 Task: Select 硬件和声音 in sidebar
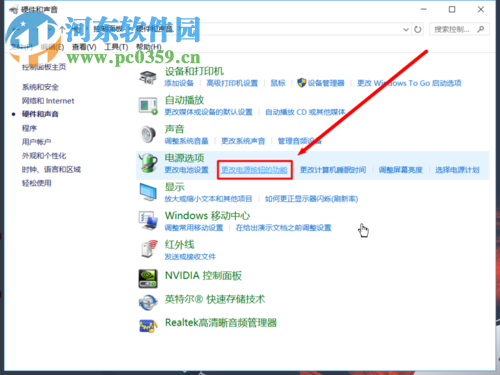pos(40,114)
